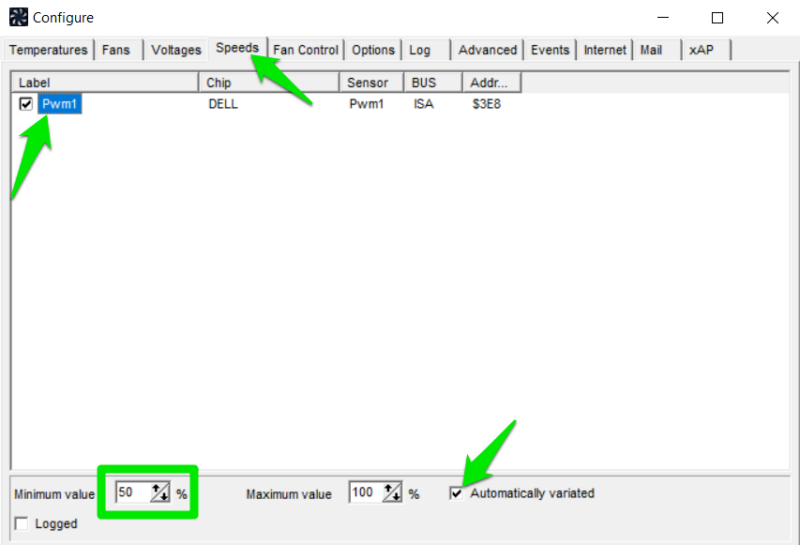Click the $3E8 address cell
This screenshot has height=545, width=800.
[x=486, y=104]
